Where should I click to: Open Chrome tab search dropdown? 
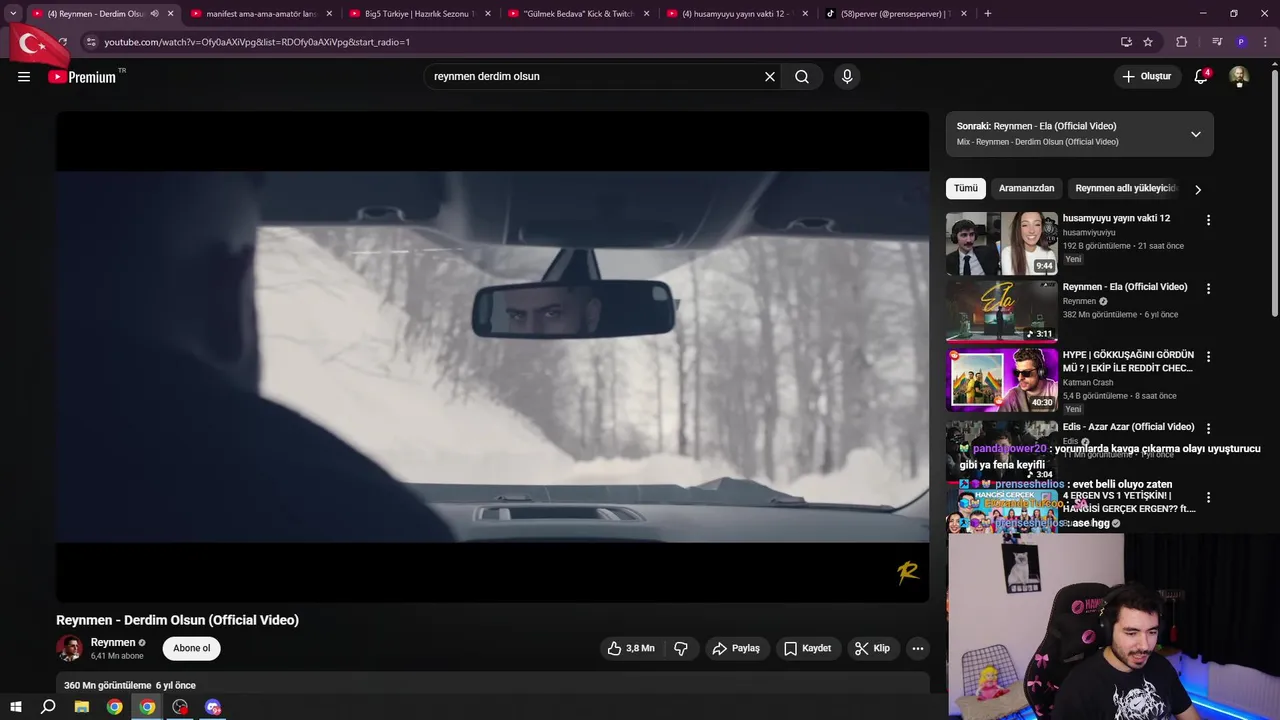click(13, 14)
